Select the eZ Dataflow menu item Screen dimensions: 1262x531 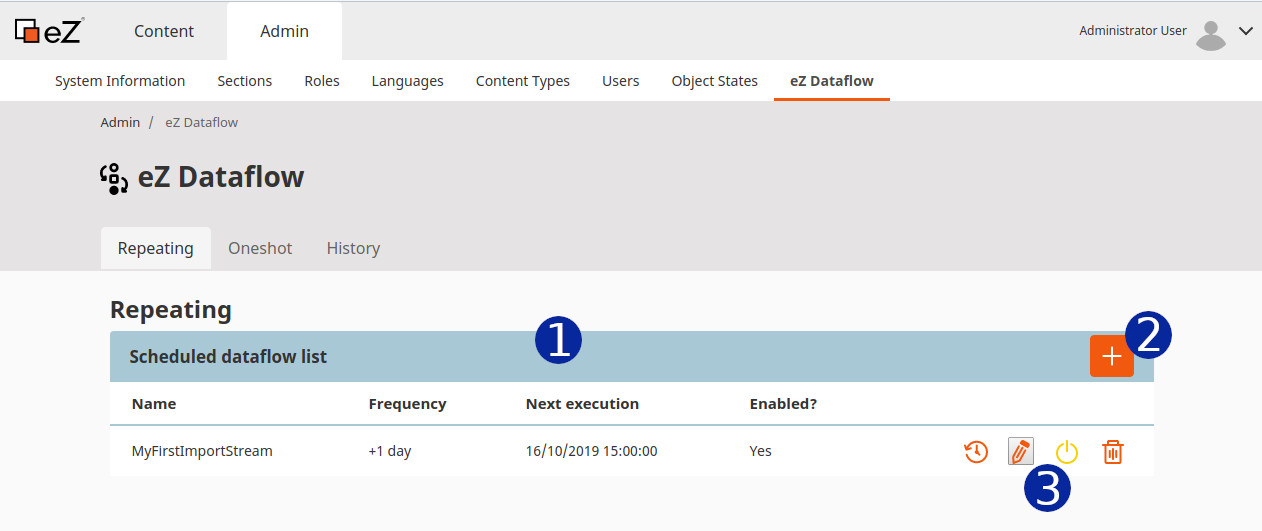point(832,81)
